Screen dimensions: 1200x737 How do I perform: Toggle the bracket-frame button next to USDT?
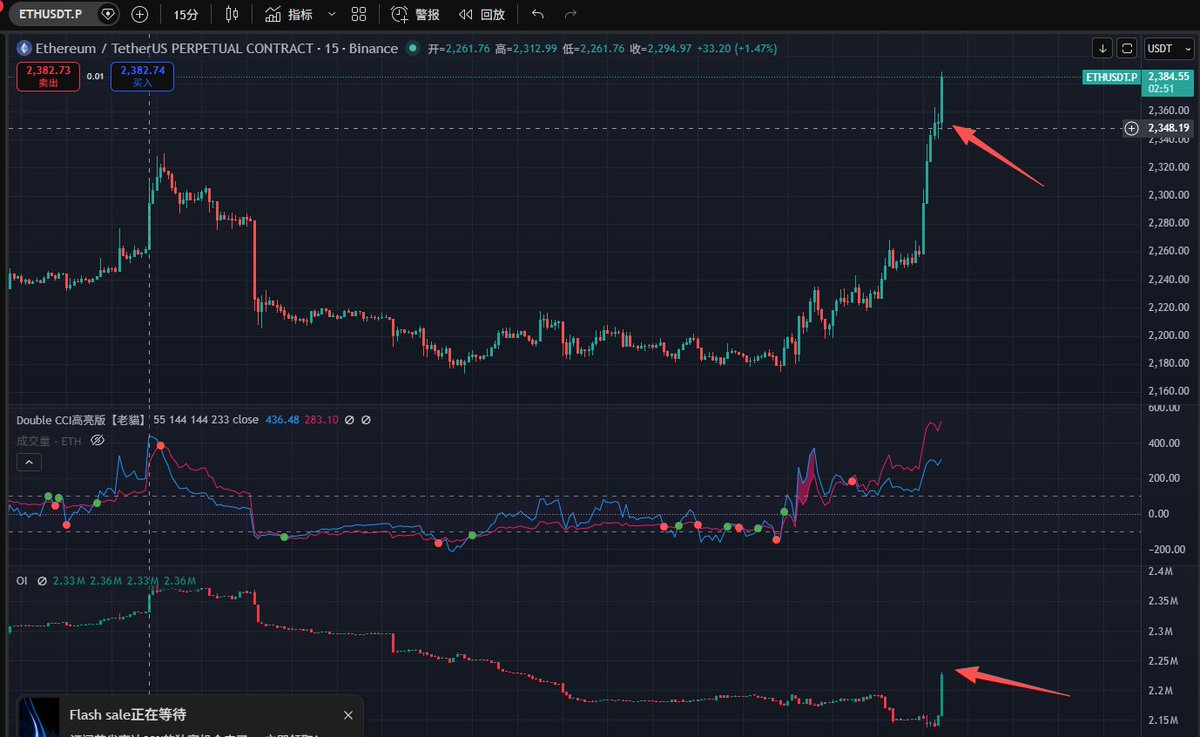[x=1127, y=48]
